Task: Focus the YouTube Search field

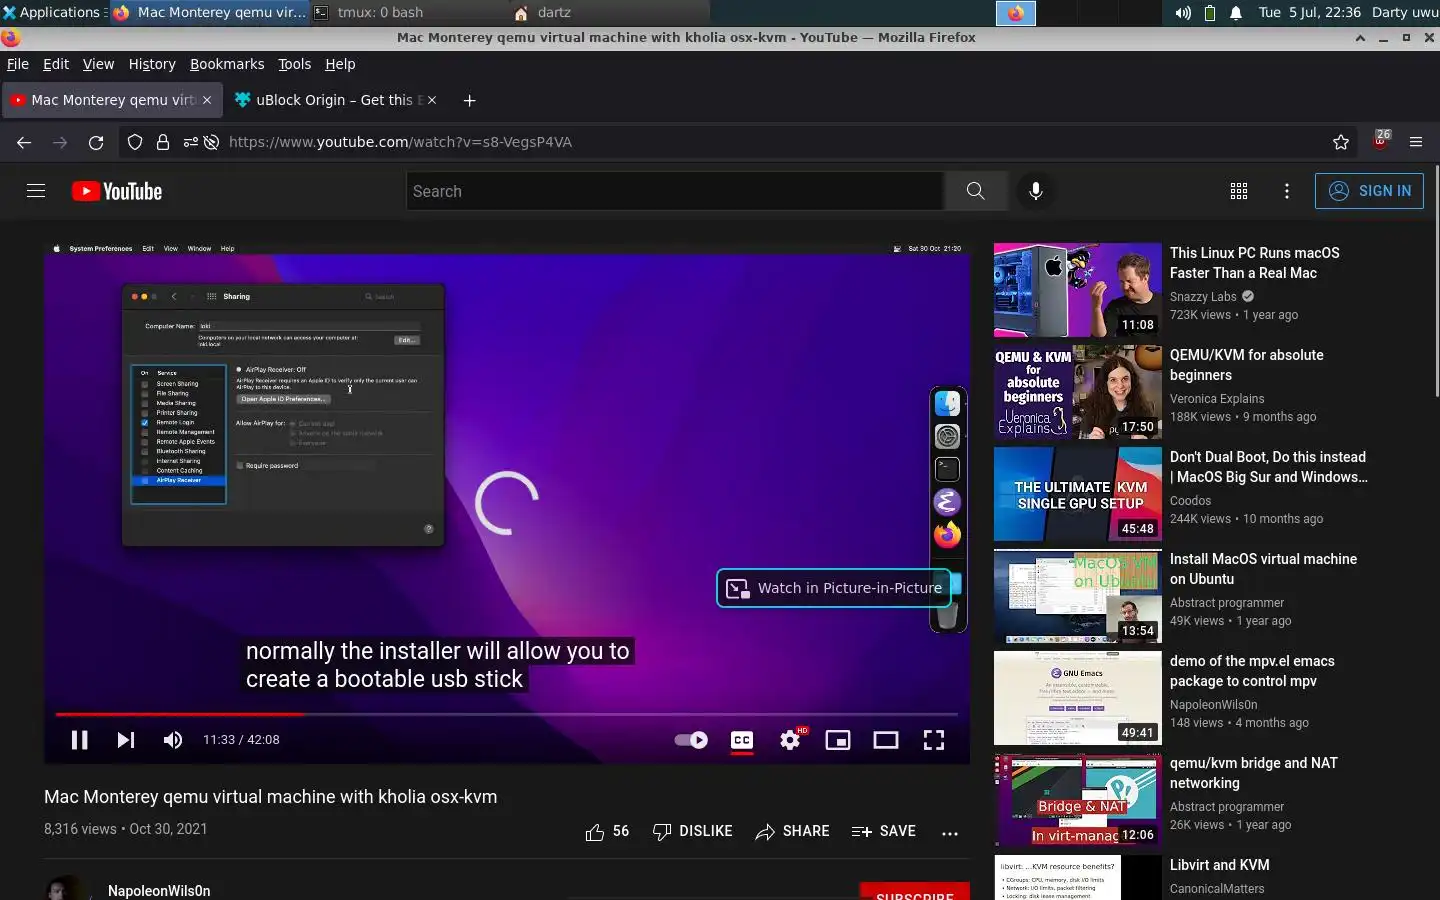Action: [674, 191]
